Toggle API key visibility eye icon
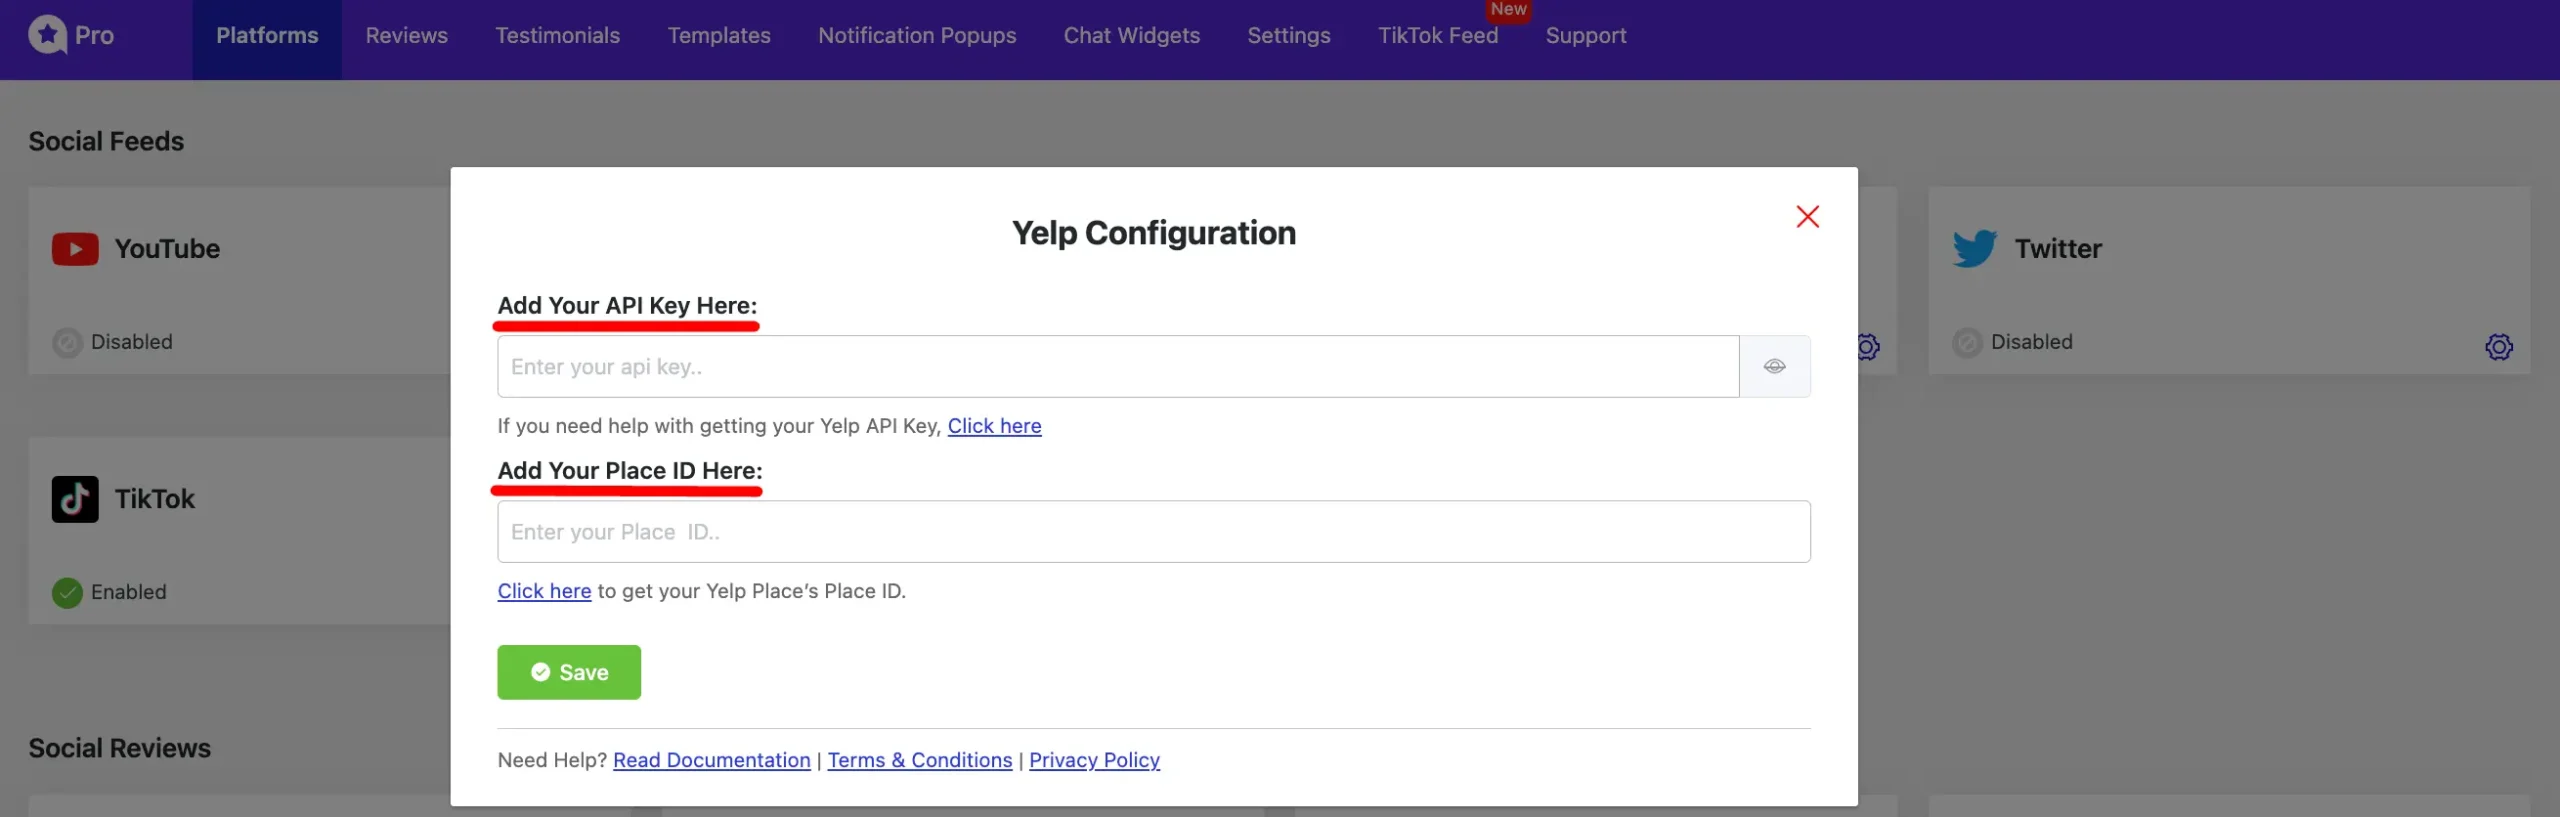Screen dimensions: 2560x817 point(1775,366)
